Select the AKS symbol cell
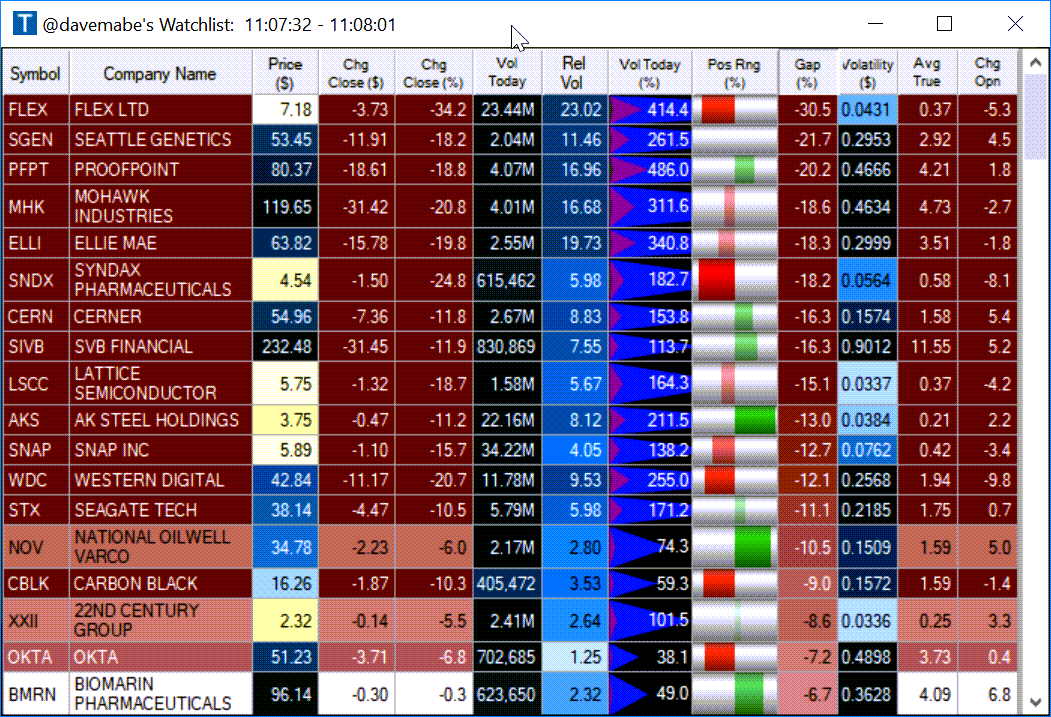The width and height of the screenshot is (1051, 717). pyautogui.click(x=36, y=420)
